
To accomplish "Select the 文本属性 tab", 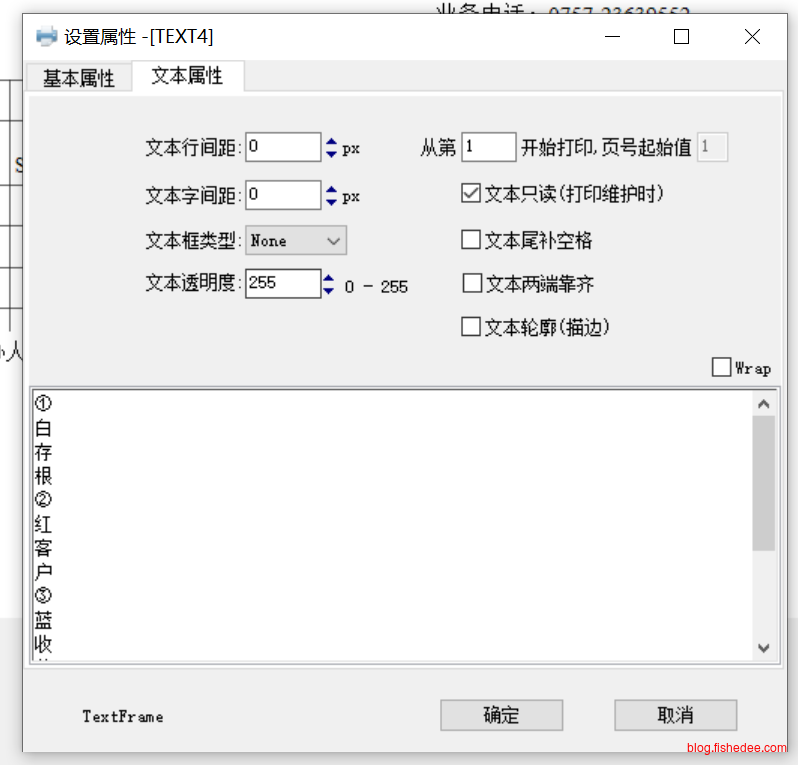I will tap(187, 76).
